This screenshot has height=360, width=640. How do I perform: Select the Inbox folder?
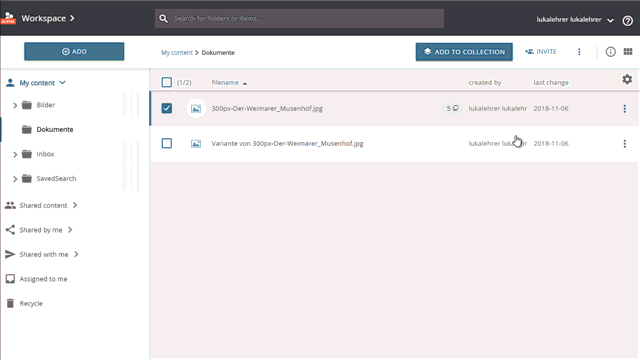45,154
